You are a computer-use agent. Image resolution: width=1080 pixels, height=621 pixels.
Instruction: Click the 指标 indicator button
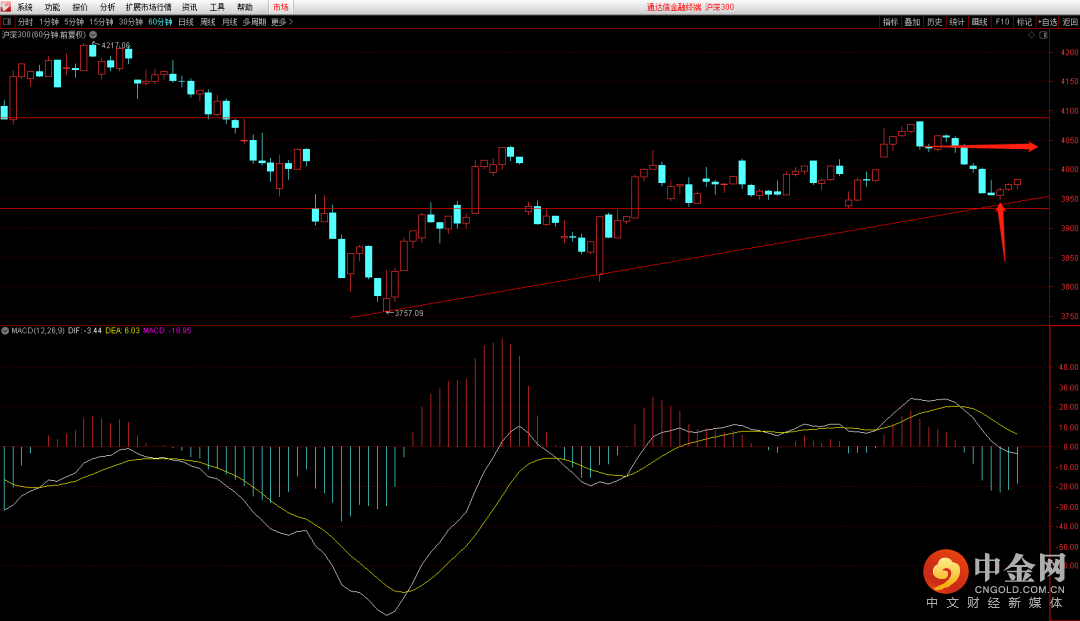(890, 21)
